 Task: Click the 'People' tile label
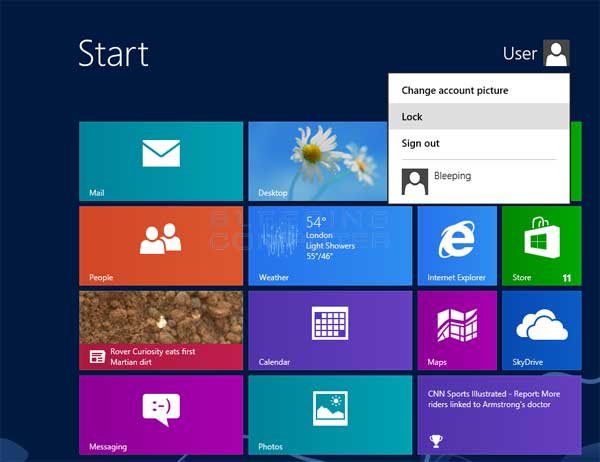coord(101,278)
